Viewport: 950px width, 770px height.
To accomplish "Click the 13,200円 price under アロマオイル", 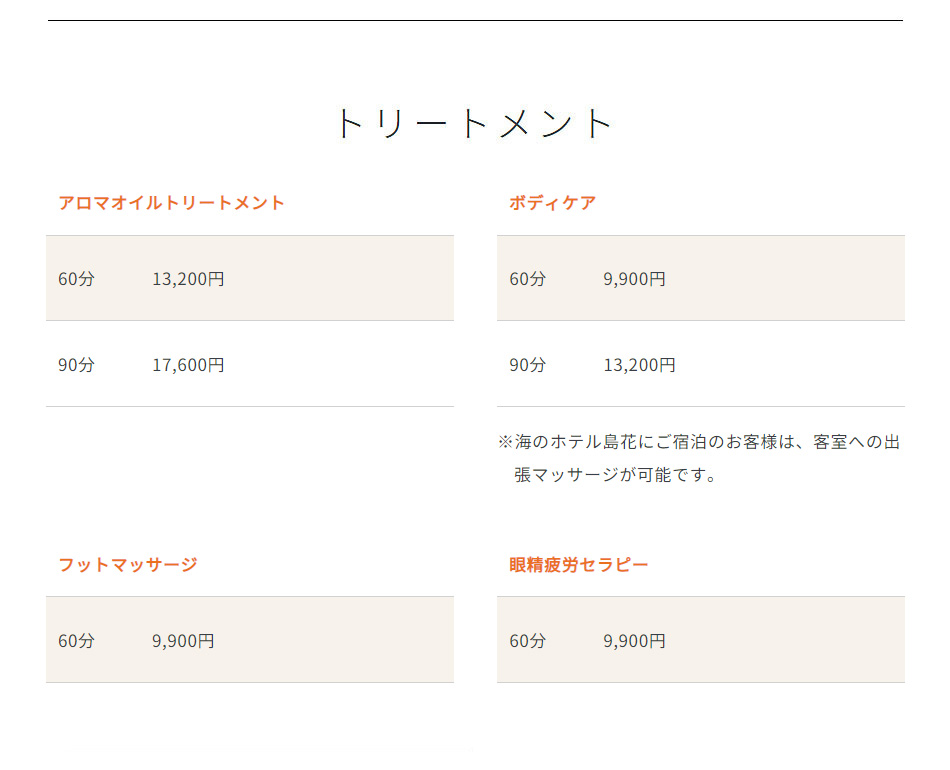I will [x=188, y=279].
